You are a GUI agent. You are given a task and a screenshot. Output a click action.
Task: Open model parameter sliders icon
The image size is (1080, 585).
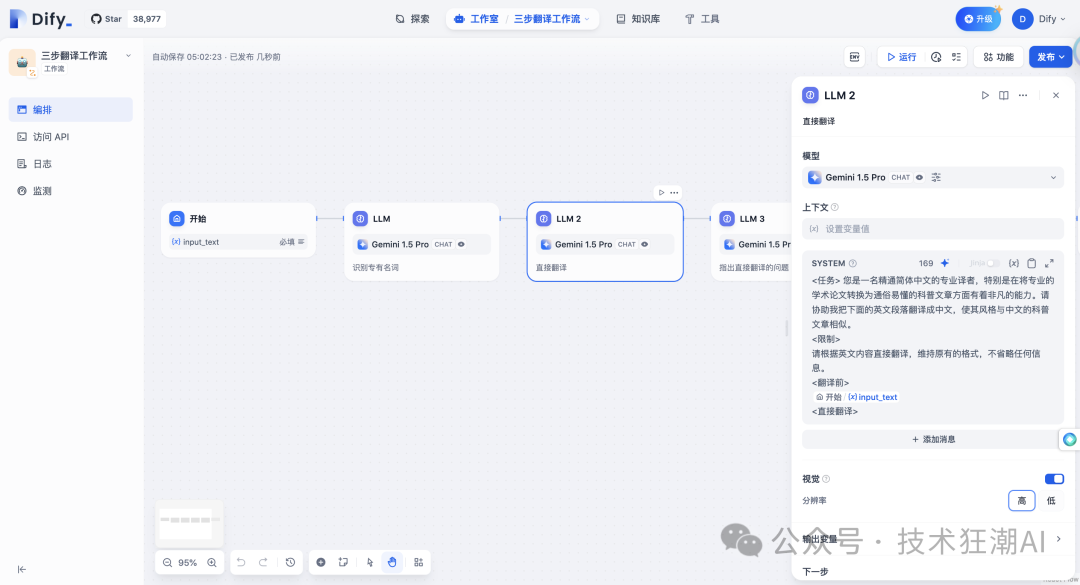tap(936, 177)
